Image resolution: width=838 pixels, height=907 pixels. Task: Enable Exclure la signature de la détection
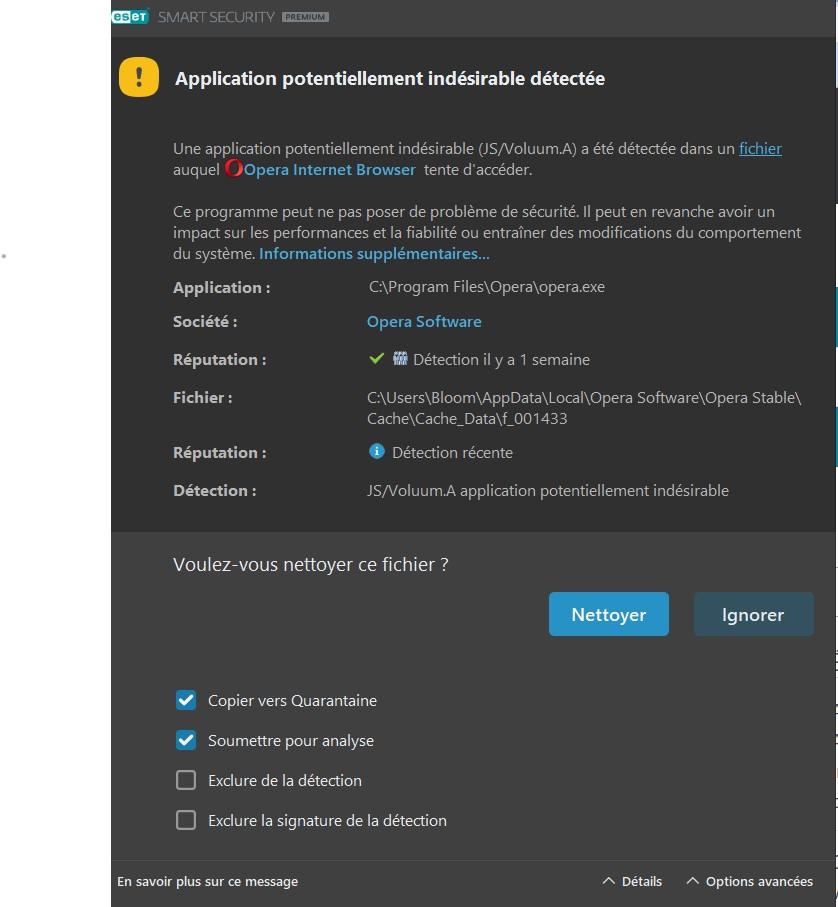point(186,820)
